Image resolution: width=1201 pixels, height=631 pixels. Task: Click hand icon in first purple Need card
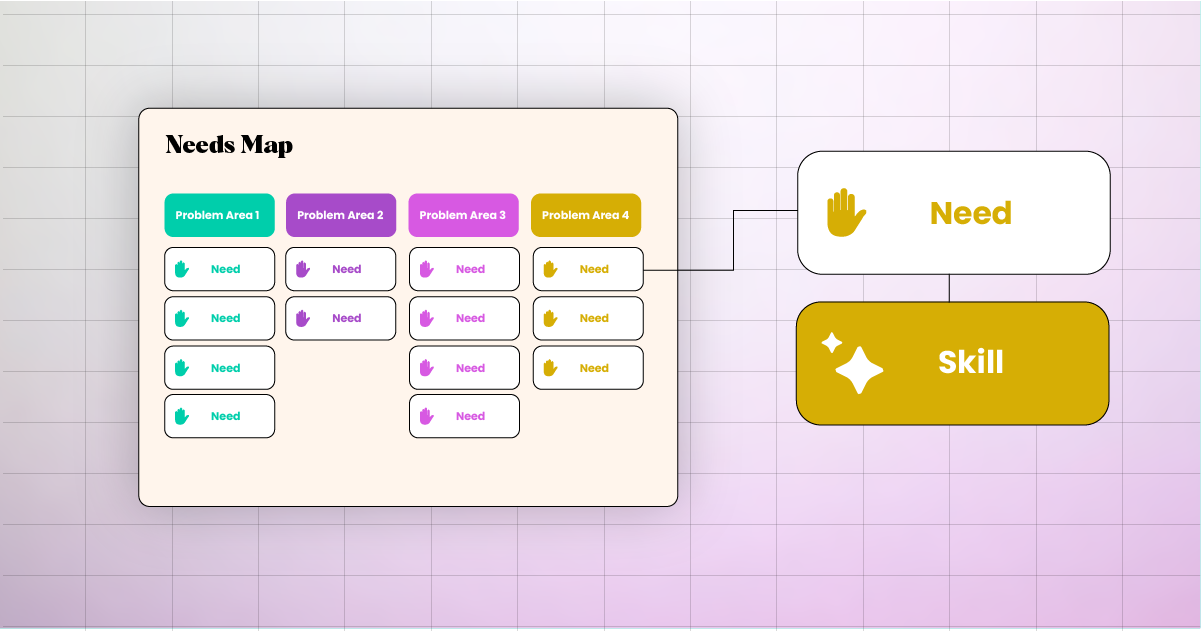(x=303, y=269)
